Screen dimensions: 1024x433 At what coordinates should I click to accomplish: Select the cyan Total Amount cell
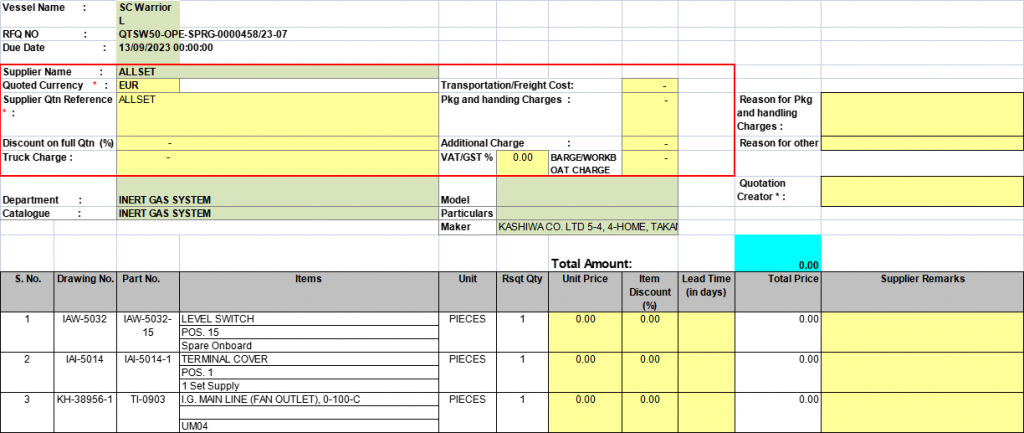tap(777, 252)
